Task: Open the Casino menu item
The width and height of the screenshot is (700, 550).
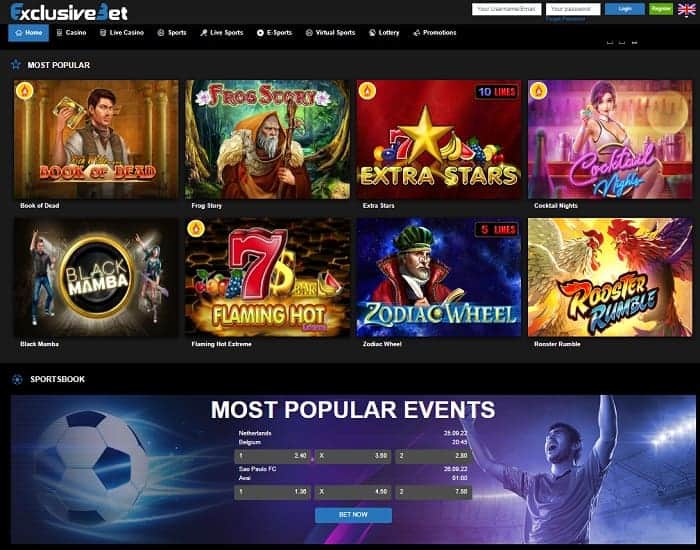Action: 71,33
